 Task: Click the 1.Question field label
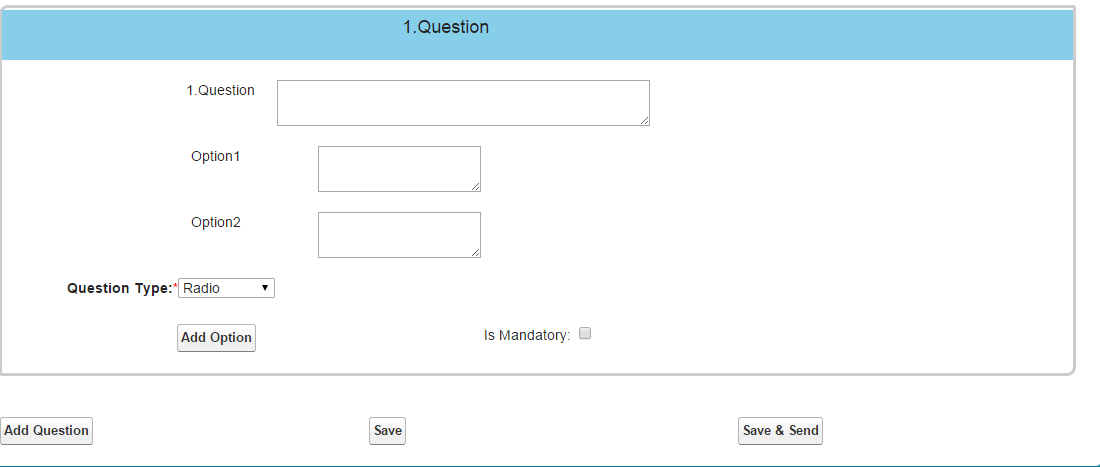click(221, 90)
